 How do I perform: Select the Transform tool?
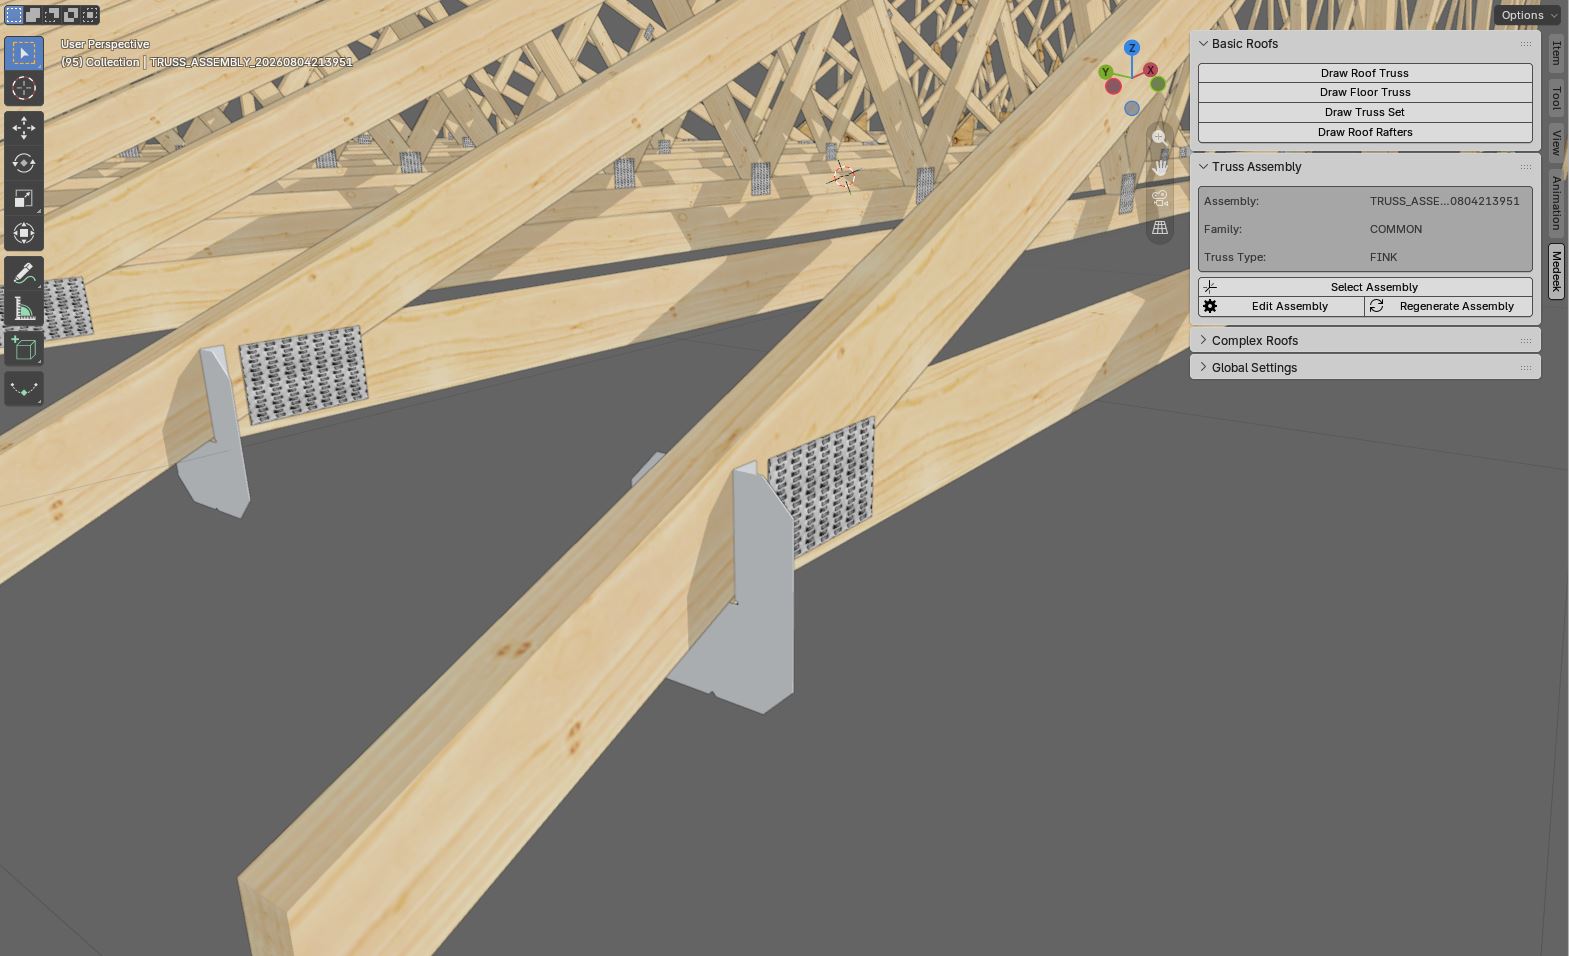click(x=24, y=233)
